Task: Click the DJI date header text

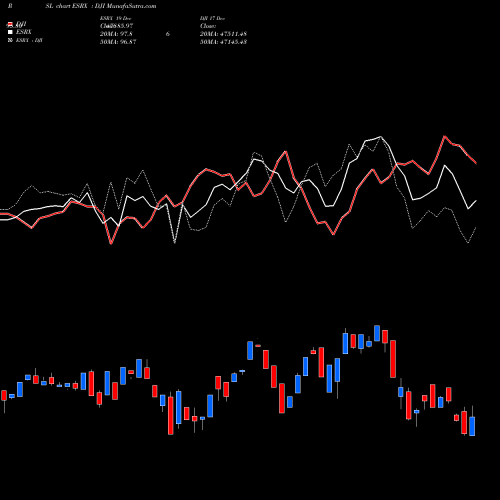Action: [x=212, y=18]
